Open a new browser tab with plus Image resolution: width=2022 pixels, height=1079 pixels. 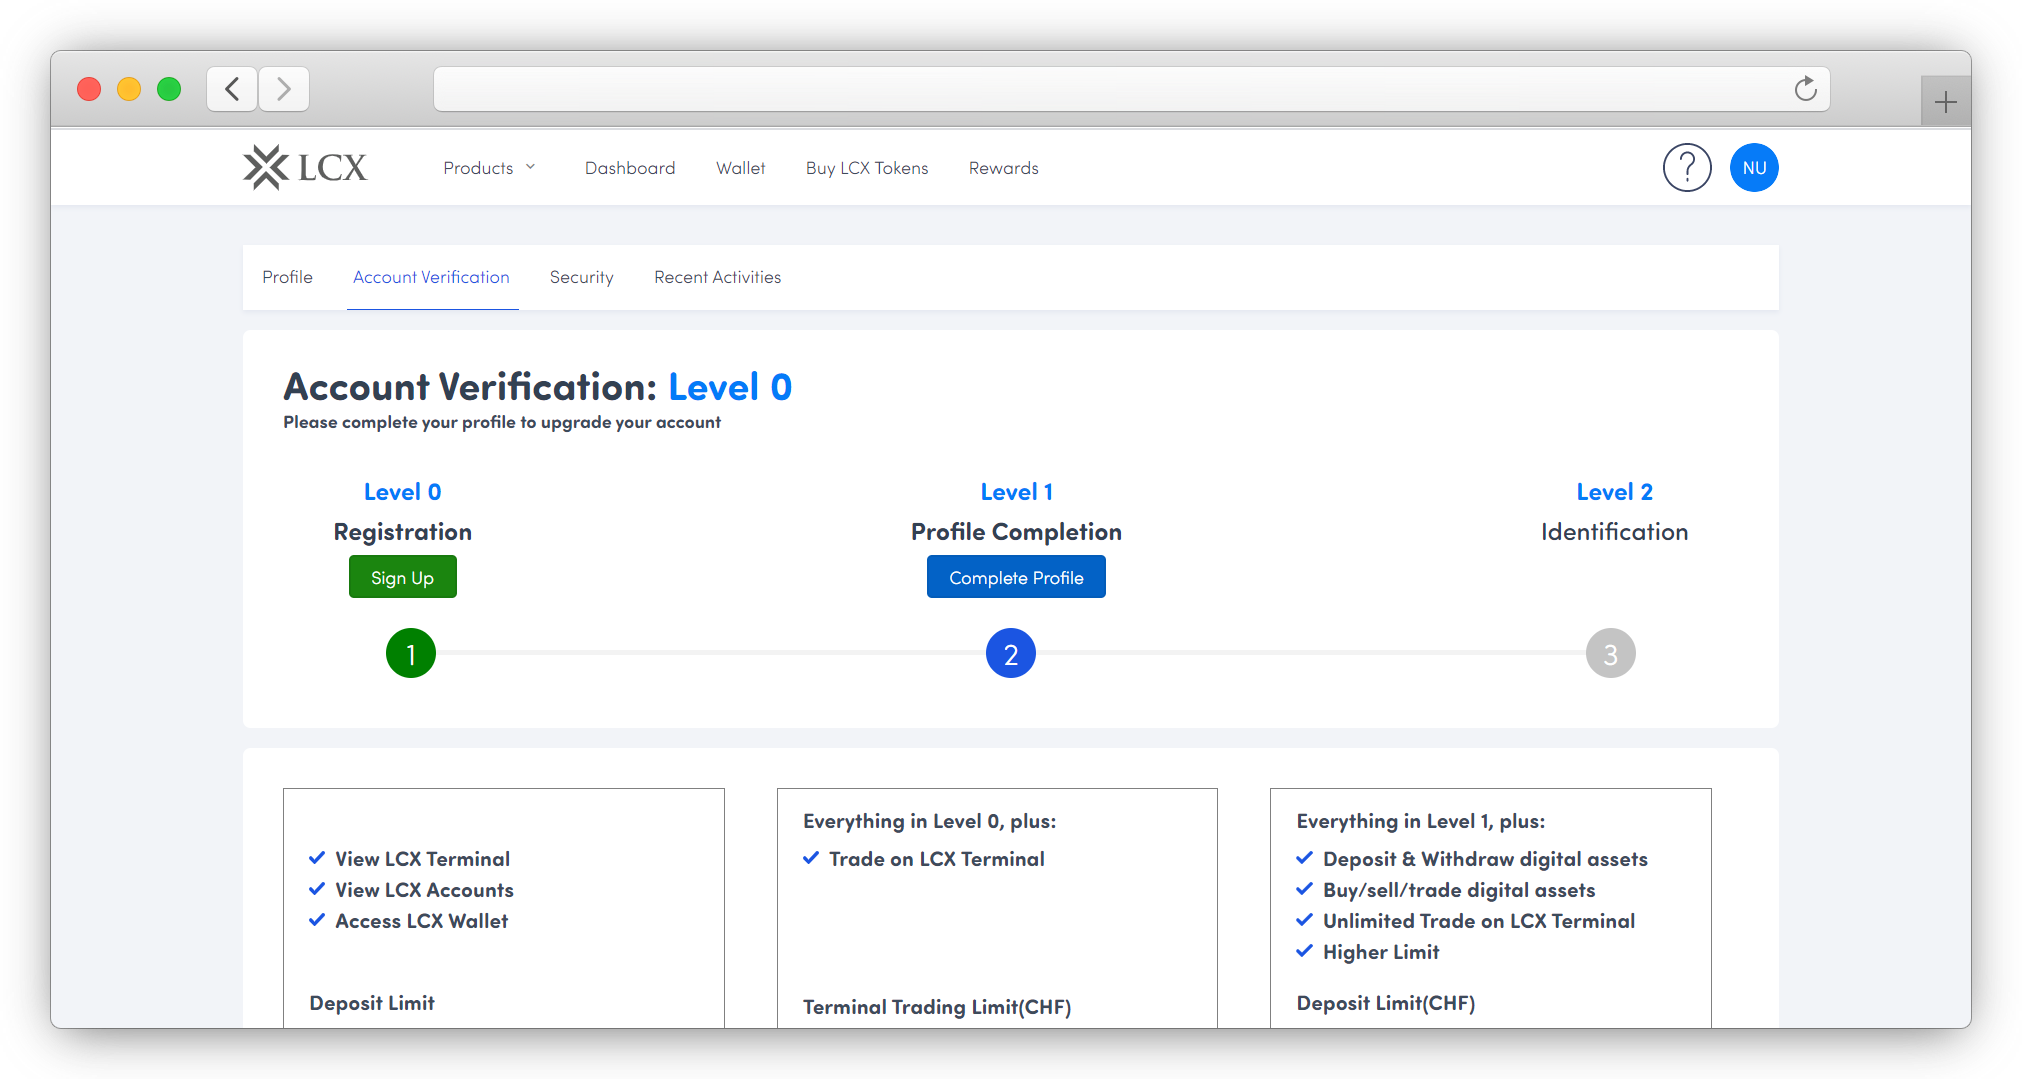click(x=1945, y=101)
